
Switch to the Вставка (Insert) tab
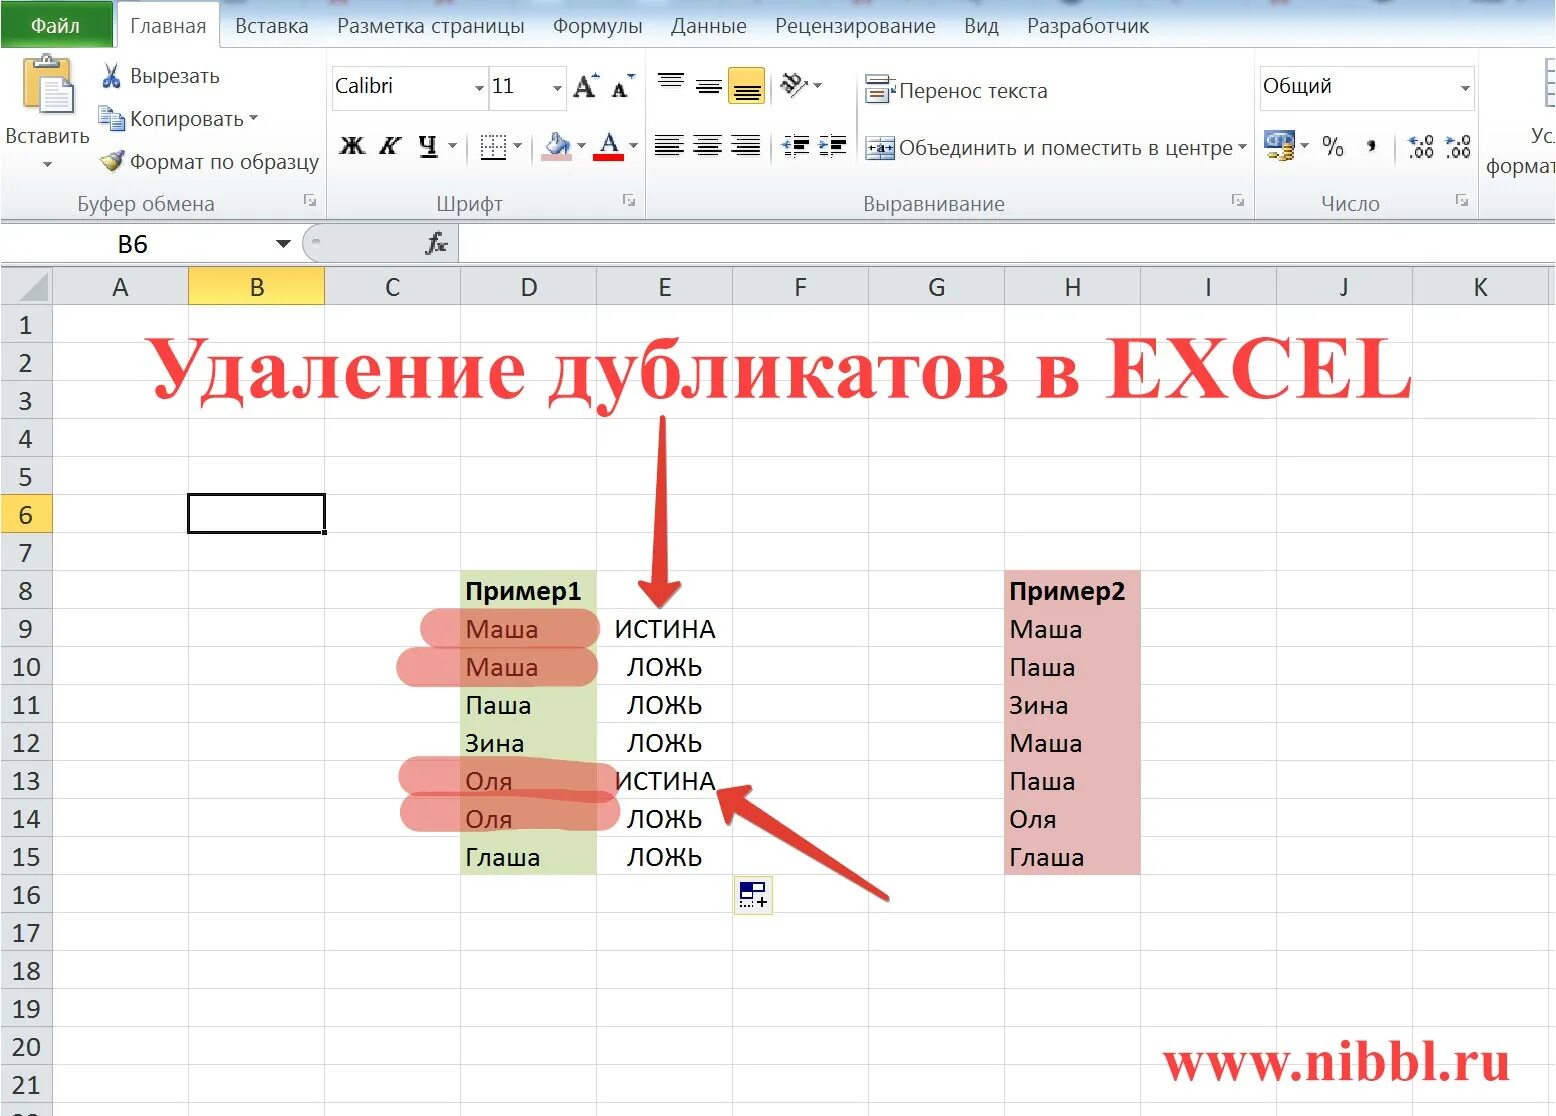(x=271, y=26)
